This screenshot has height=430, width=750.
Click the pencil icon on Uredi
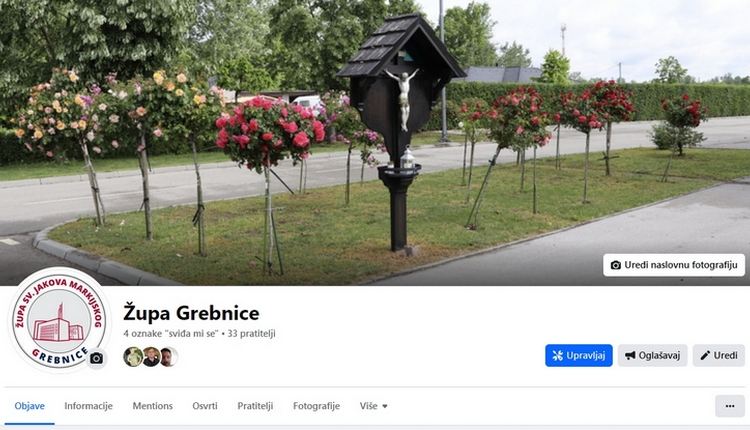pos(705,355)
